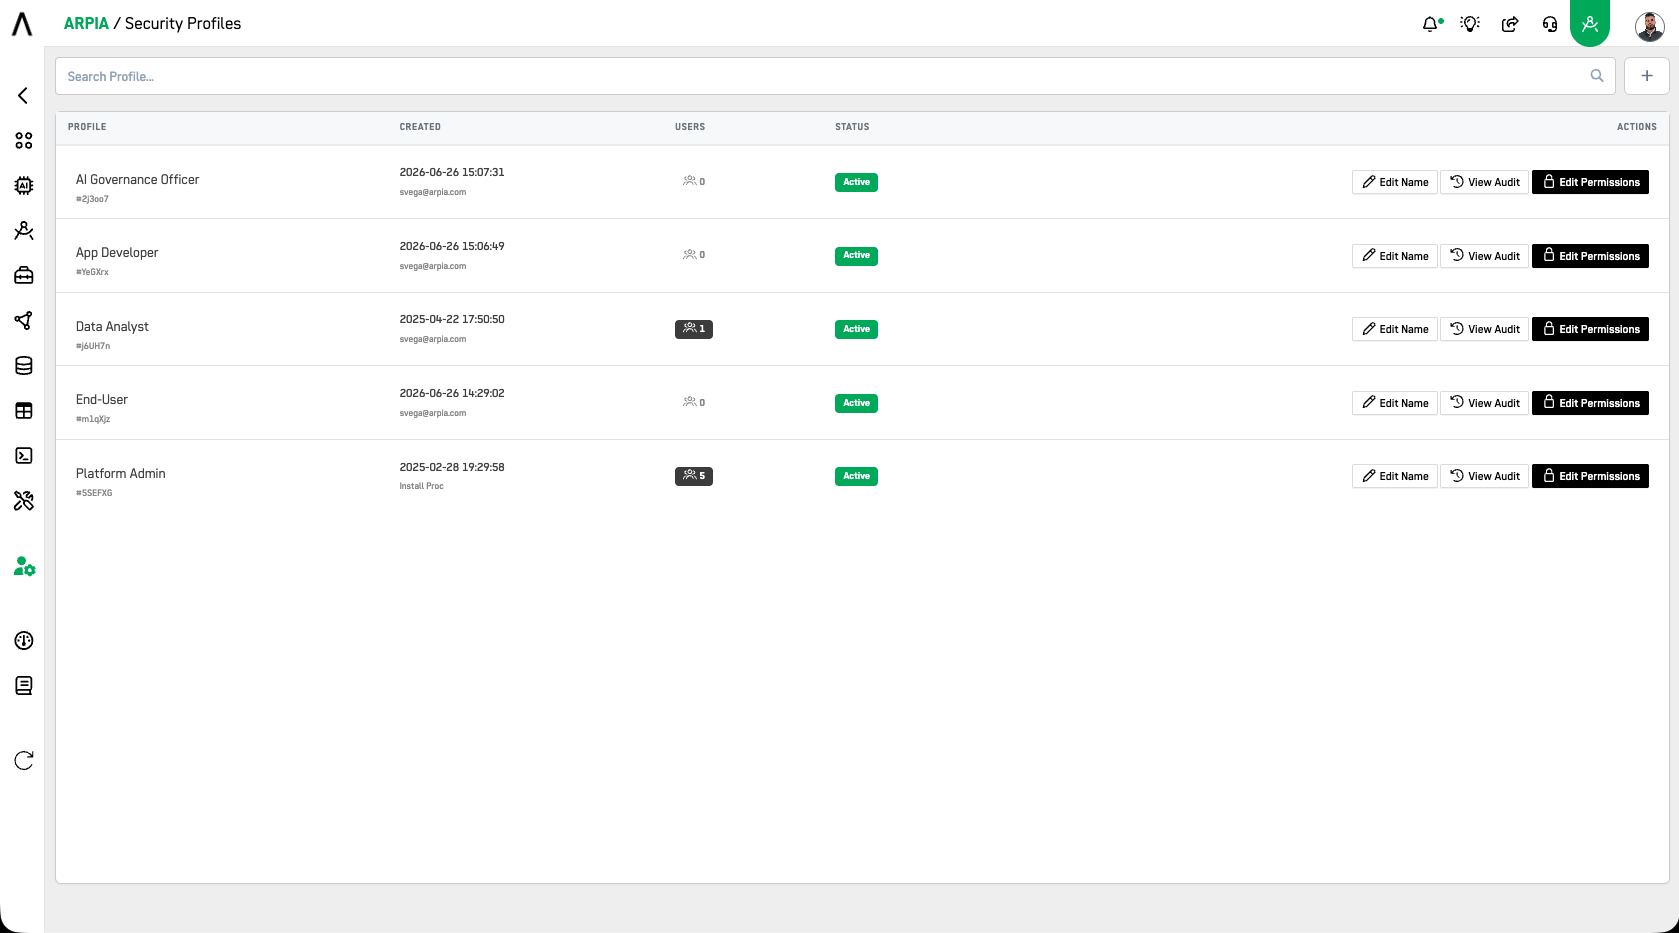This screenshot has width=1679, height=933.
Task: Click End-User users count 0
Action: 694,402
